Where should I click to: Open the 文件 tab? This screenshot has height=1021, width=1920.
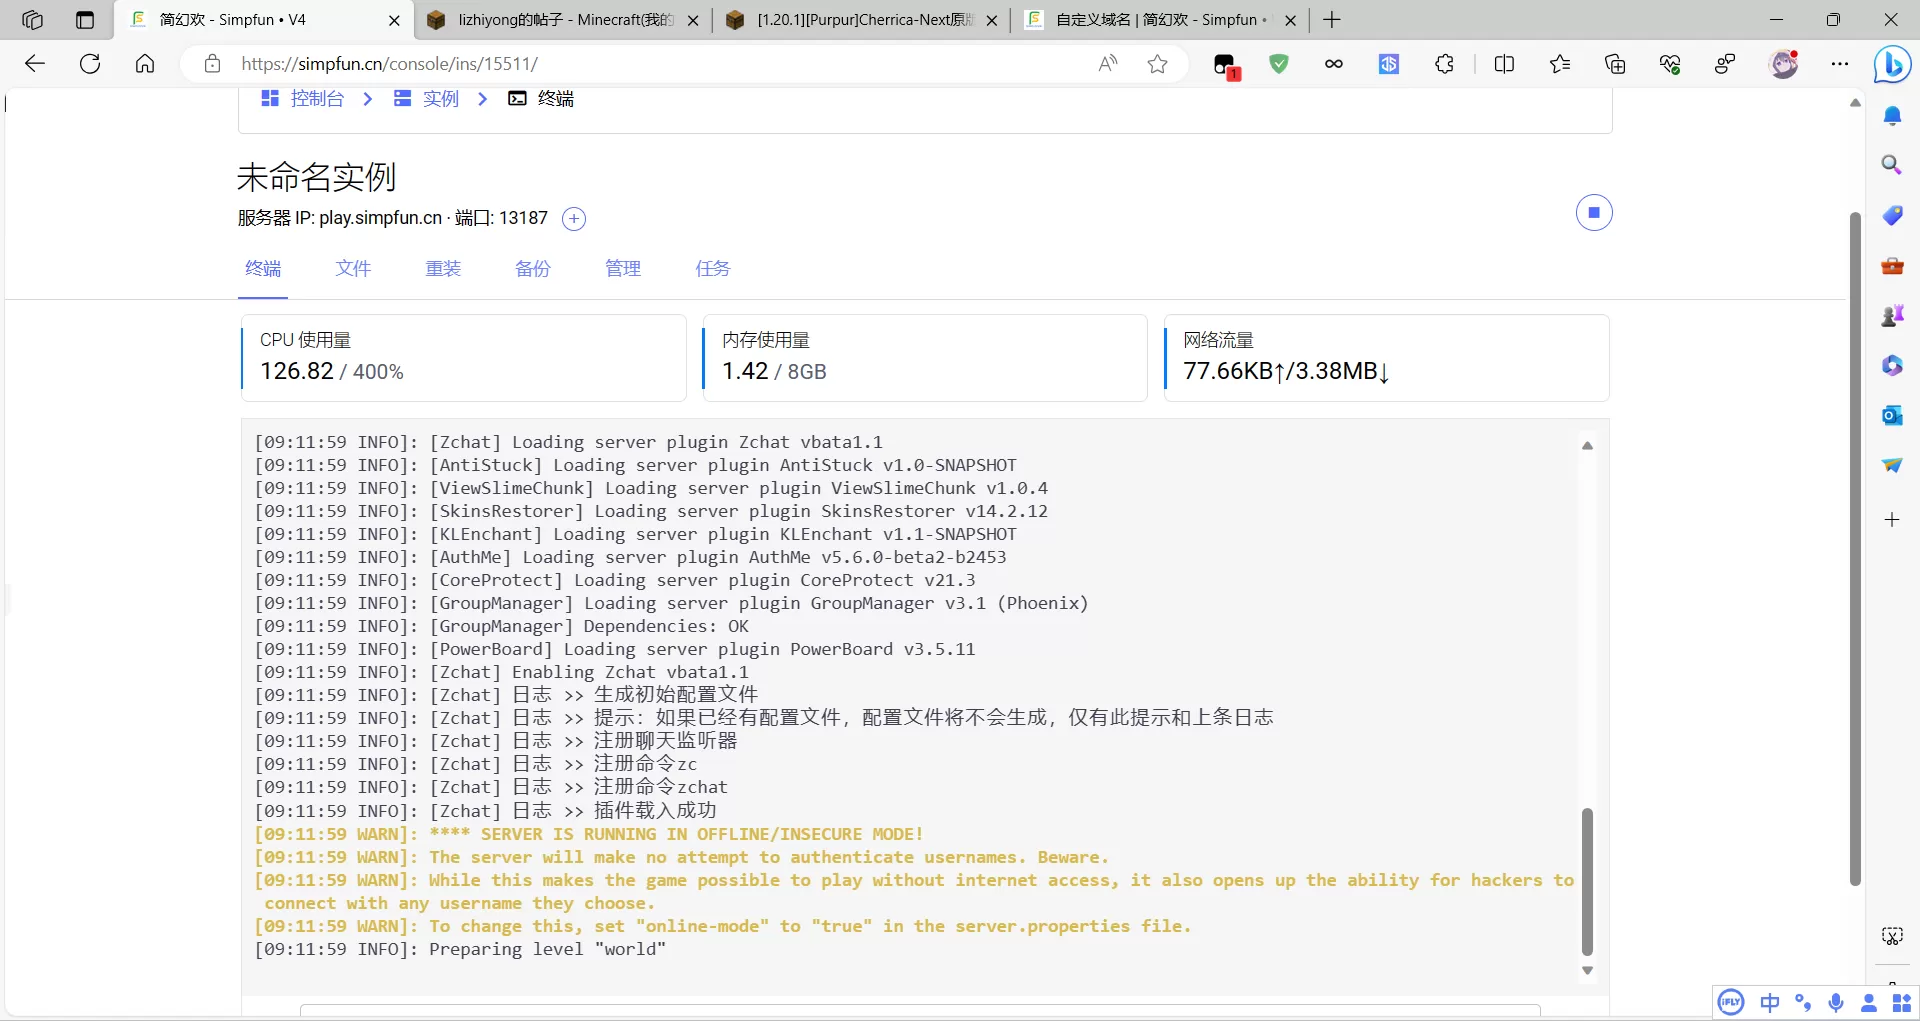[x=353, y=268]
